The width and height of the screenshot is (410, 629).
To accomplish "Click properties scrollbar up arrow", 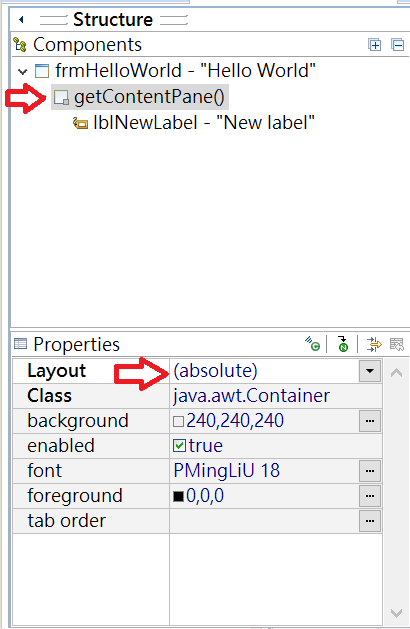I will pyautogui.click(x=396, y=373).
